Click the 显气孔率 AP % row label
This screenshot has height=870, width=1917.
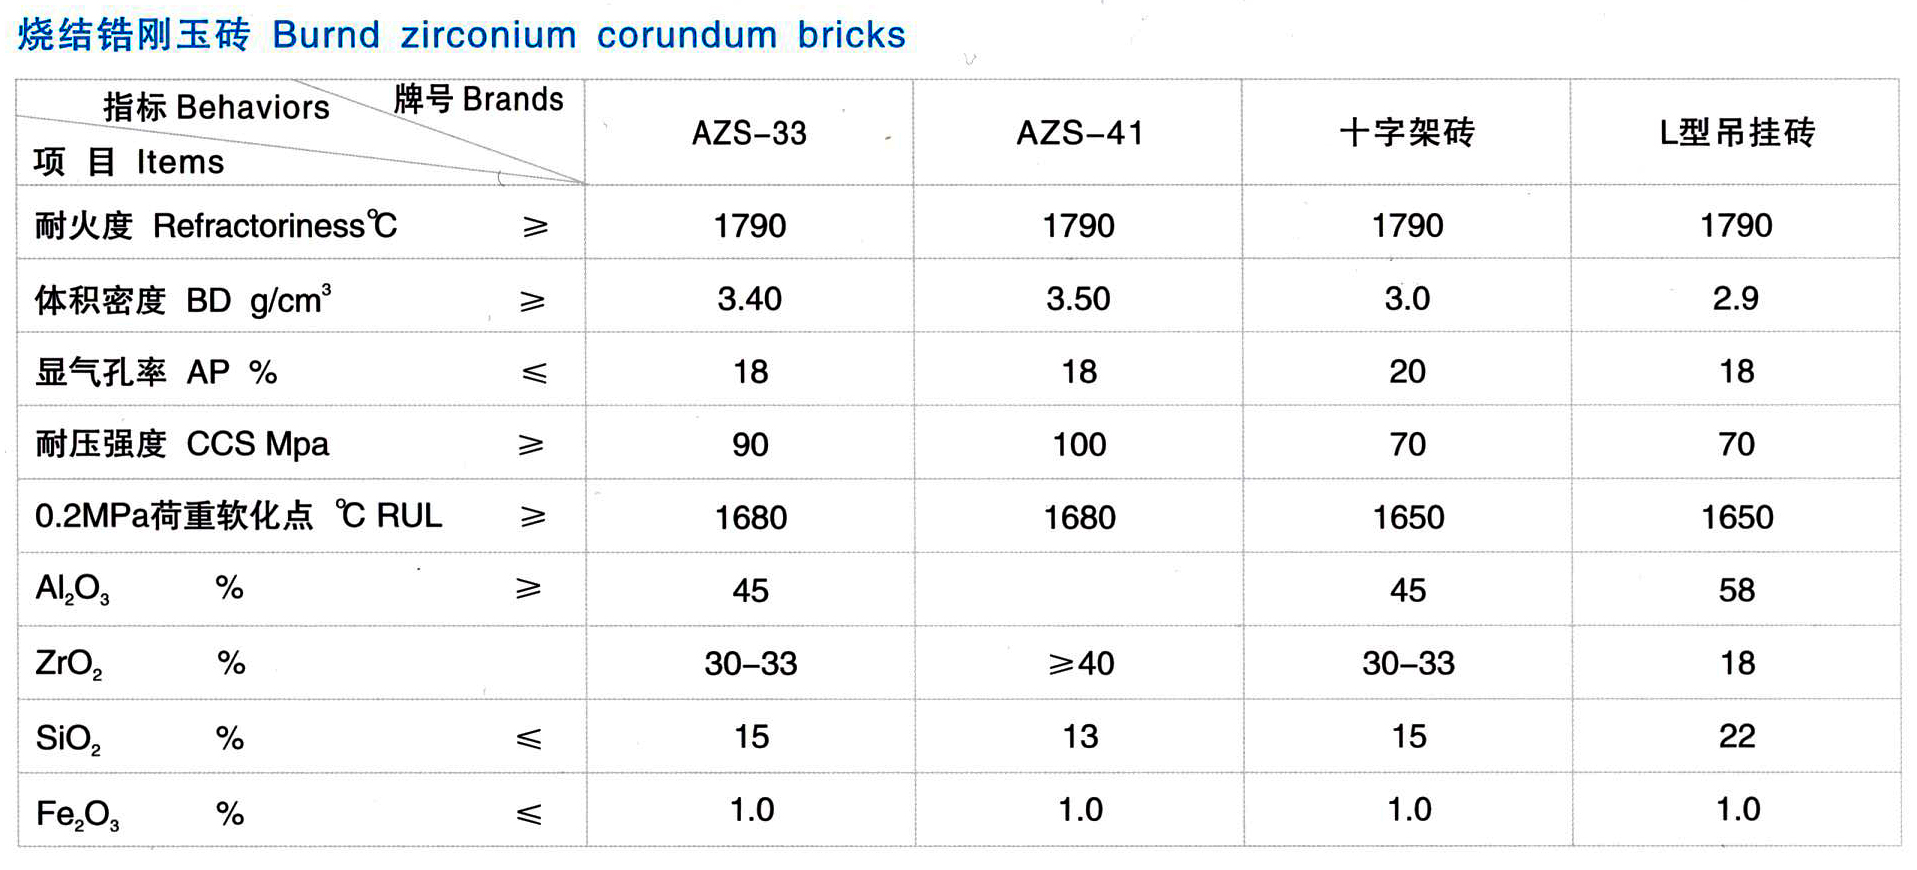(156, 373)
